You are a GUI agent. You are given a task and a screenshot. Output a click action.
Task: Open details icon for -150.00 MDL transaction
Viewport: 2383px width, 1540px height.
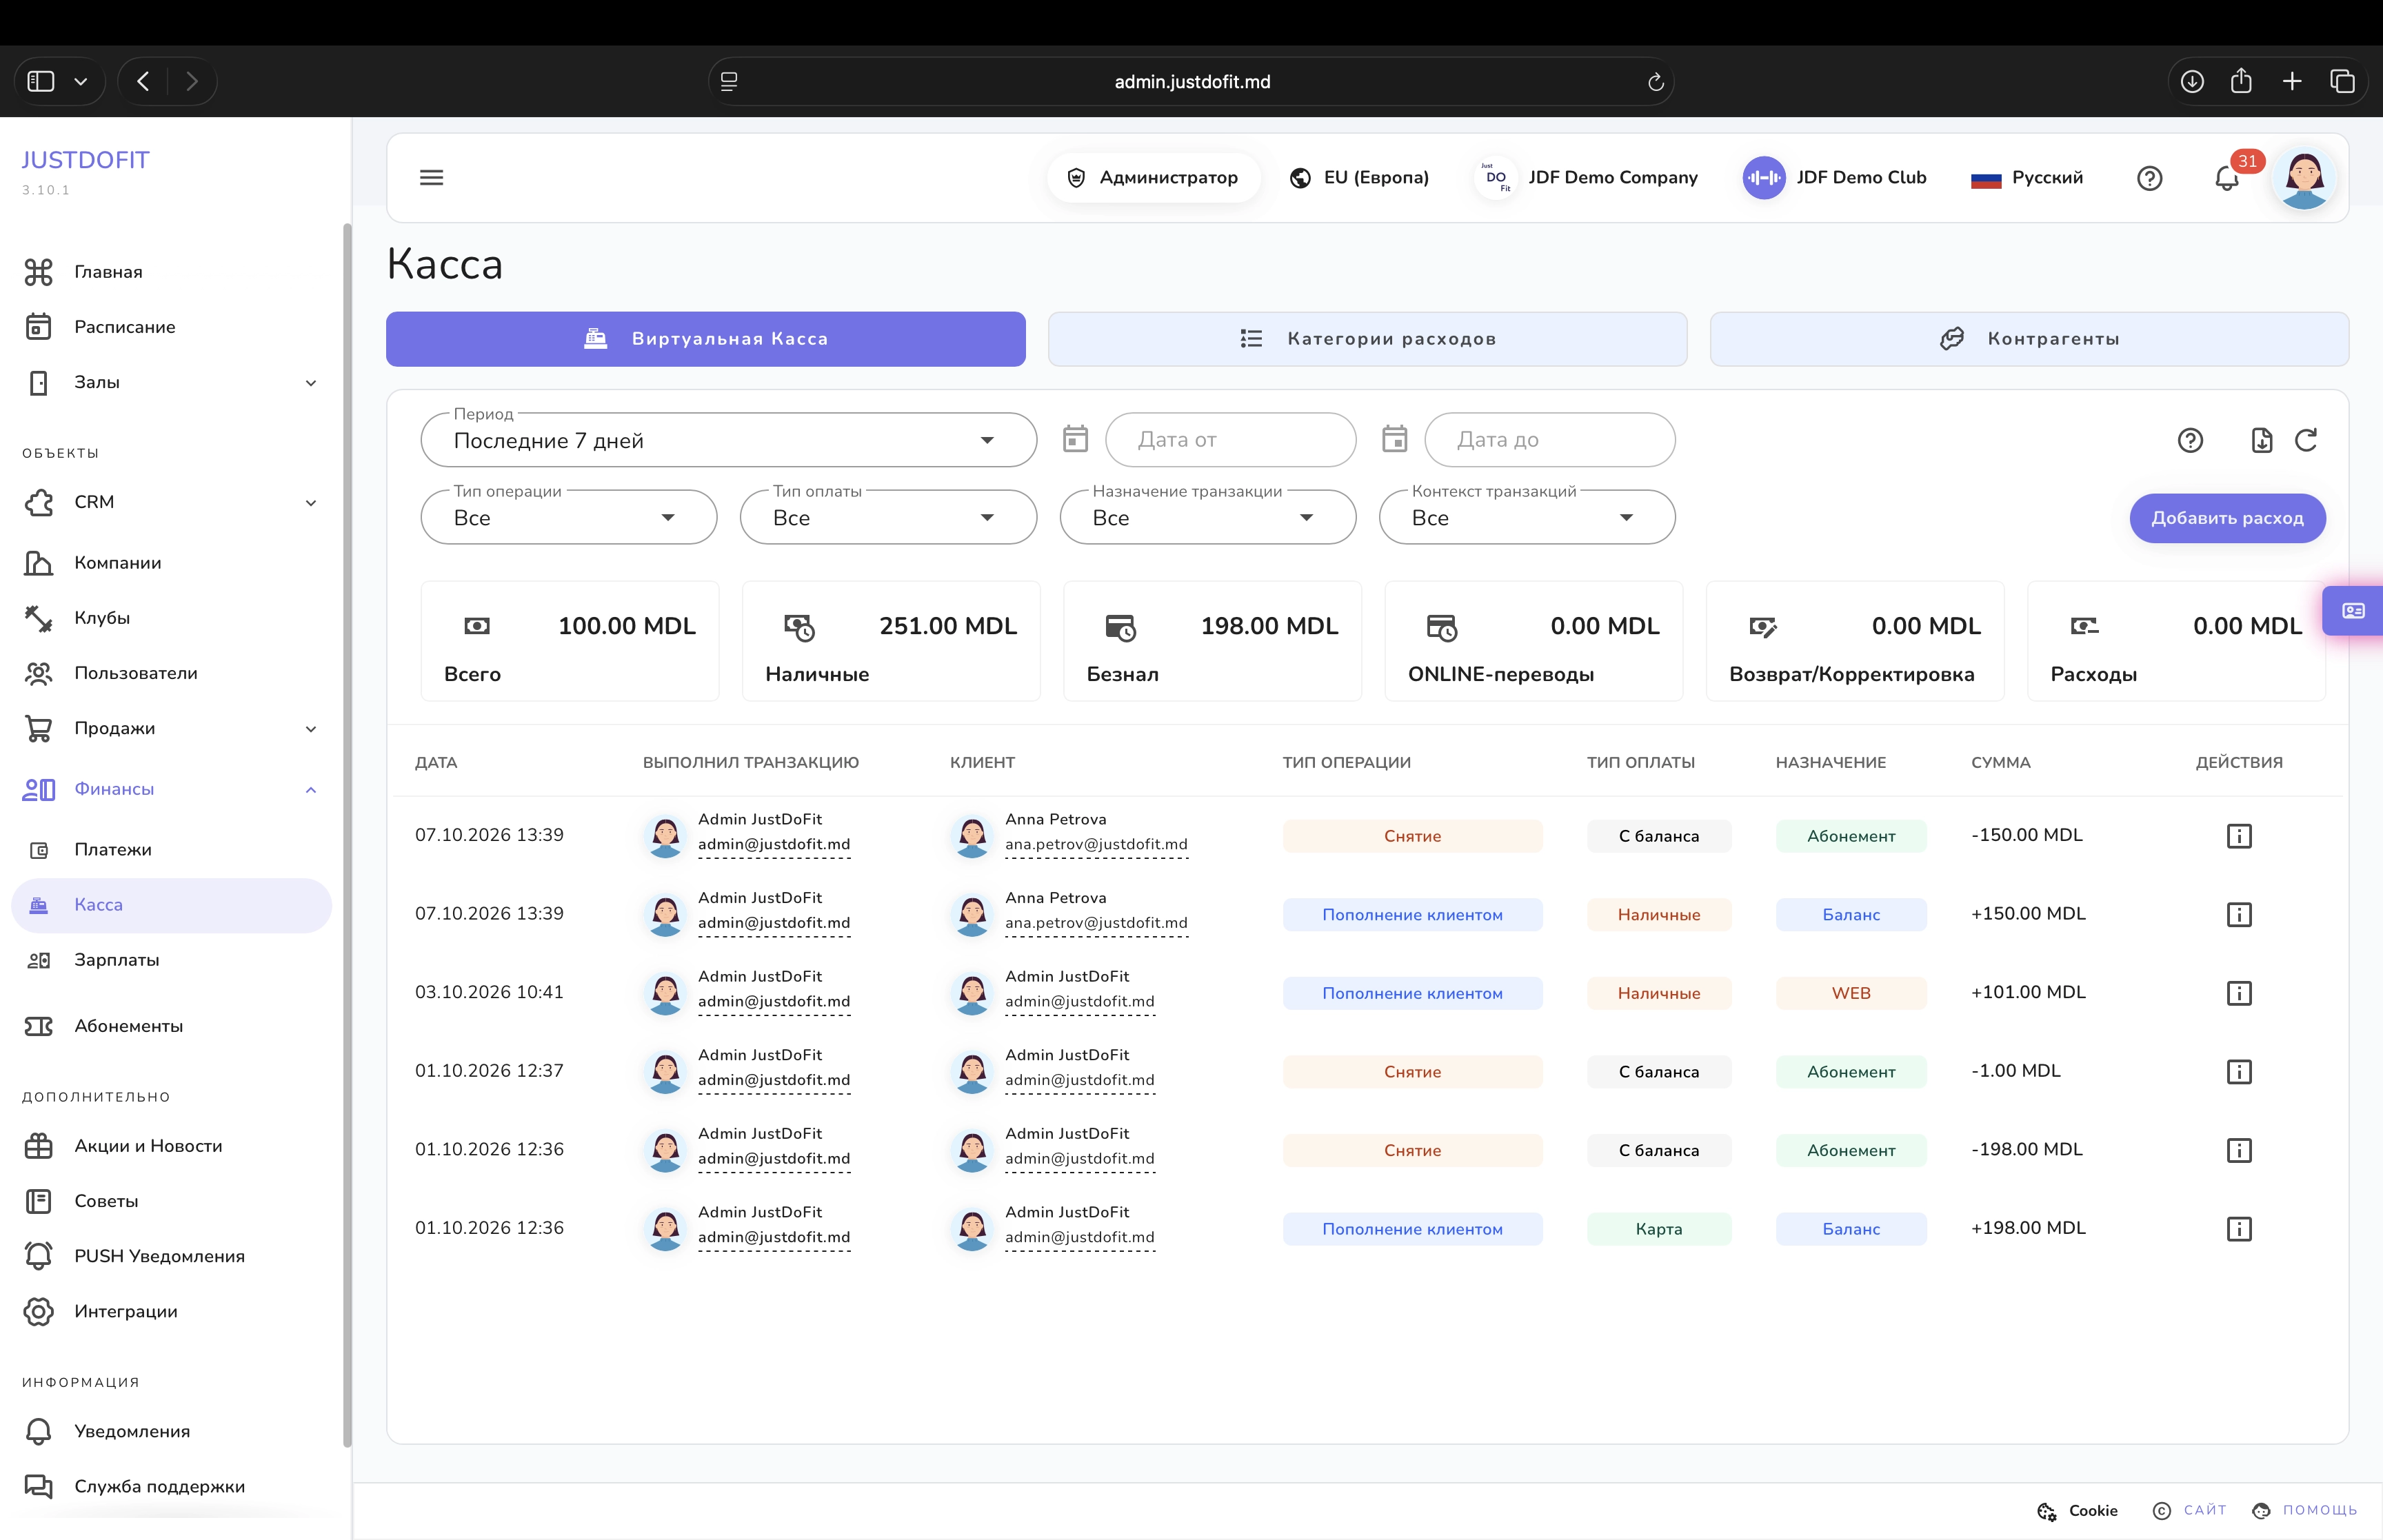click(2239, 836)
